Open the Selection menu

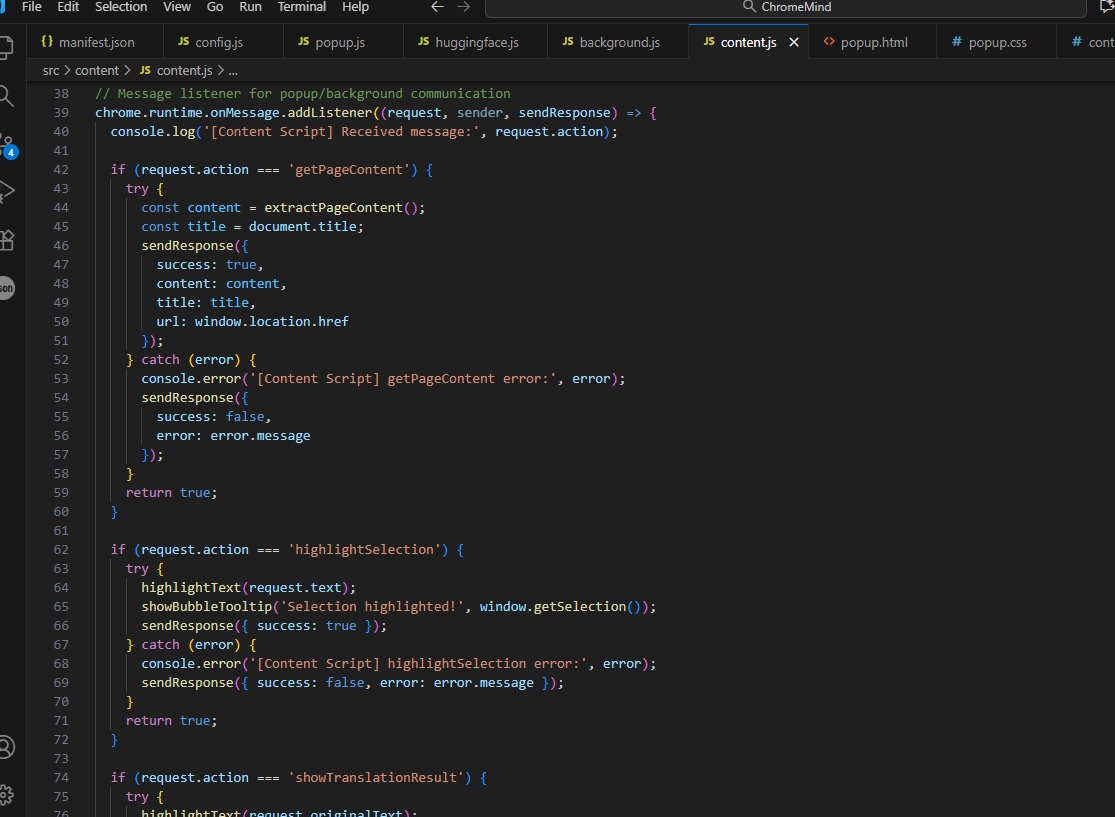[x=121, y=7]
